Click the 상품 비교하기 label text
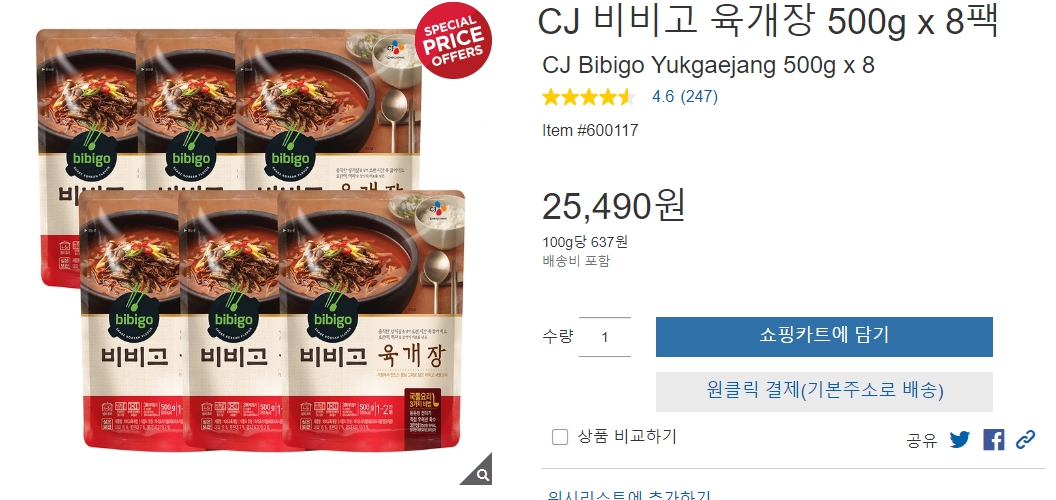 [x=626, y=437]
